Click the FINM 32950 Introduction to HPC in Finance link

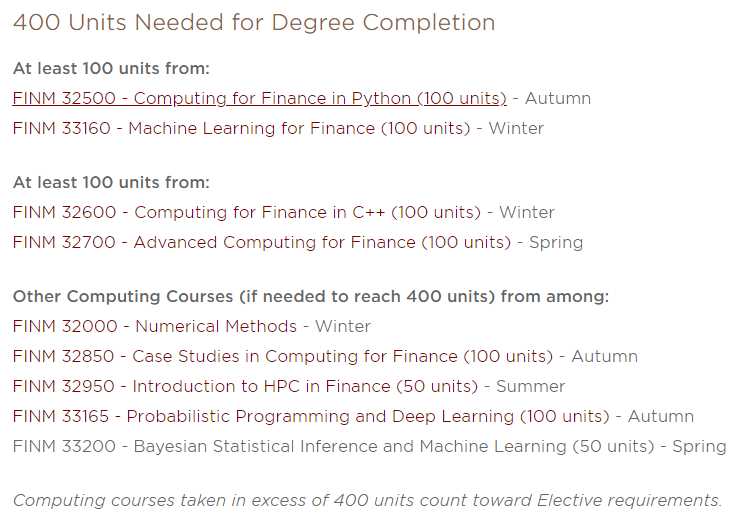(x=245, y=386)
